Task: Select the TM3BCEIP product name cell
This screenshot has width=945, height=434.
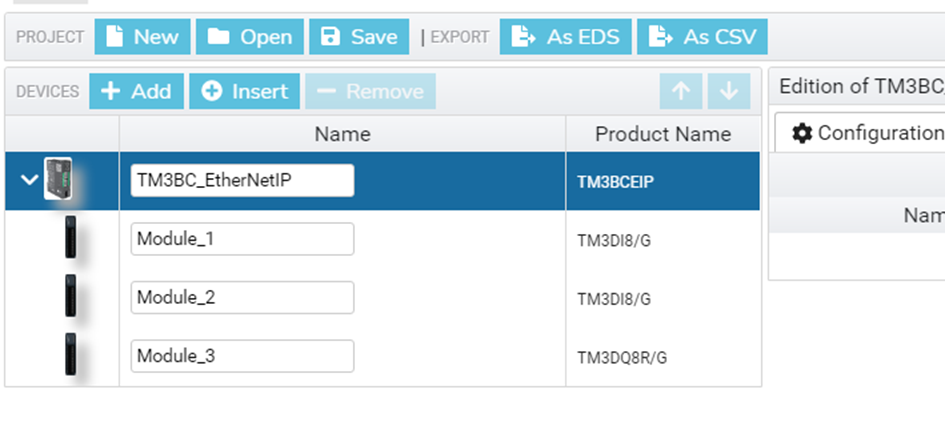Action: (x=663, y=182)
